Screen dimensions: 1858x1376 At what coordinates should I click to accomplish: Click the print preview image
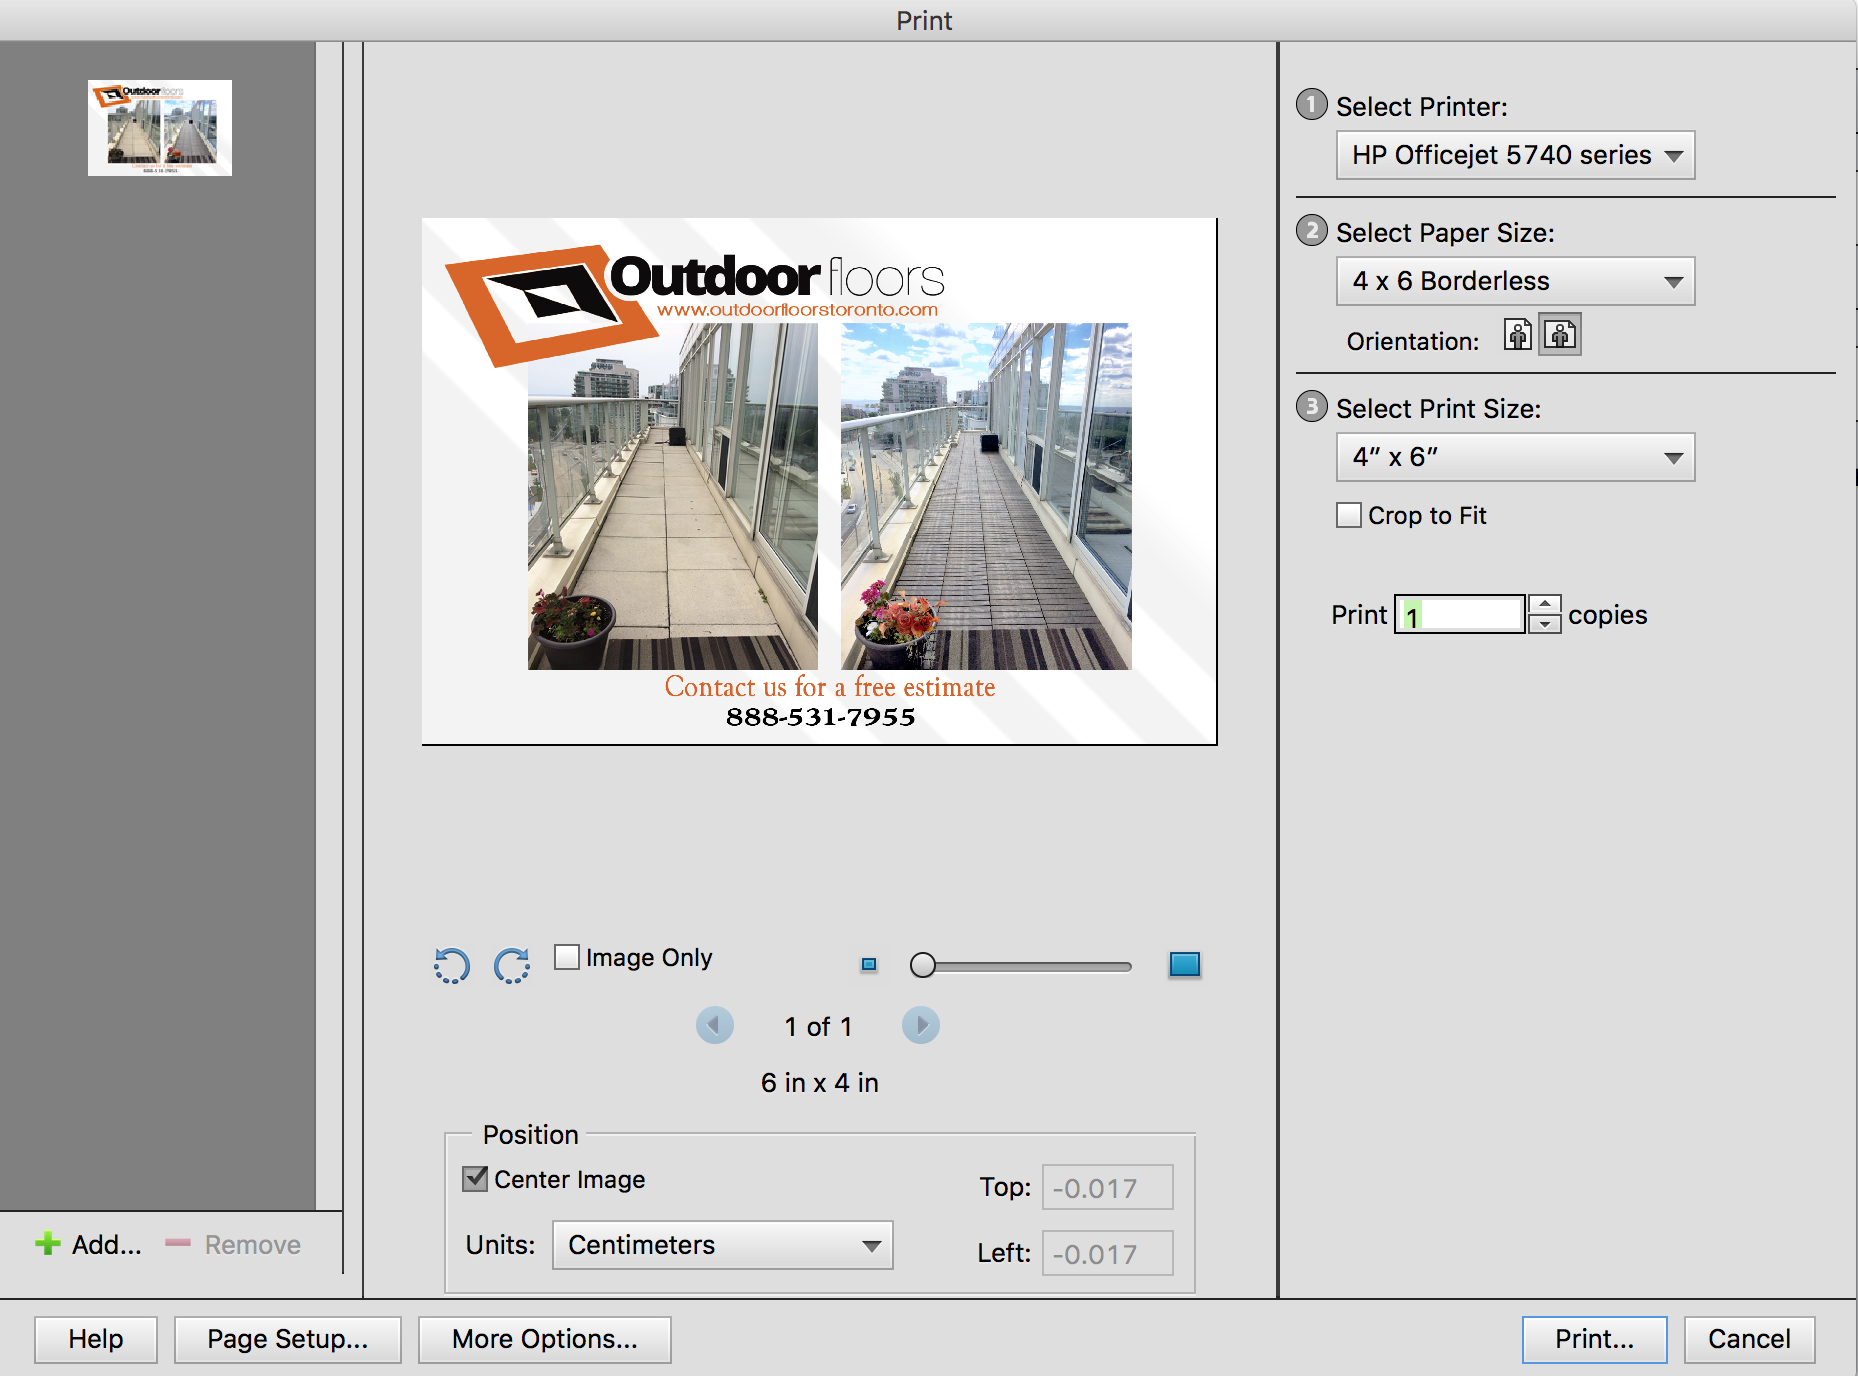coord(820,481)
